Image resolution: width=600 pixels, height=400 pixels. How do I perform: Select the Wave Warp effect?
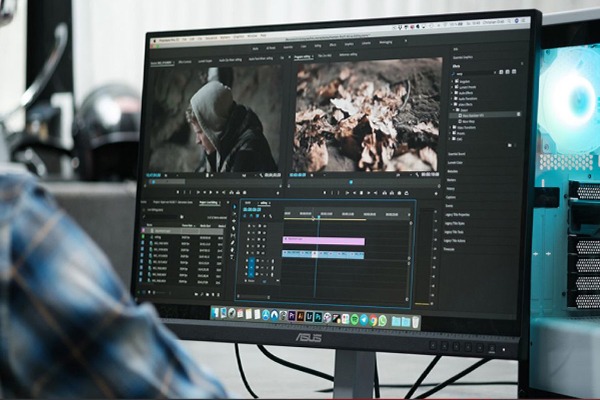pos(468,121)
